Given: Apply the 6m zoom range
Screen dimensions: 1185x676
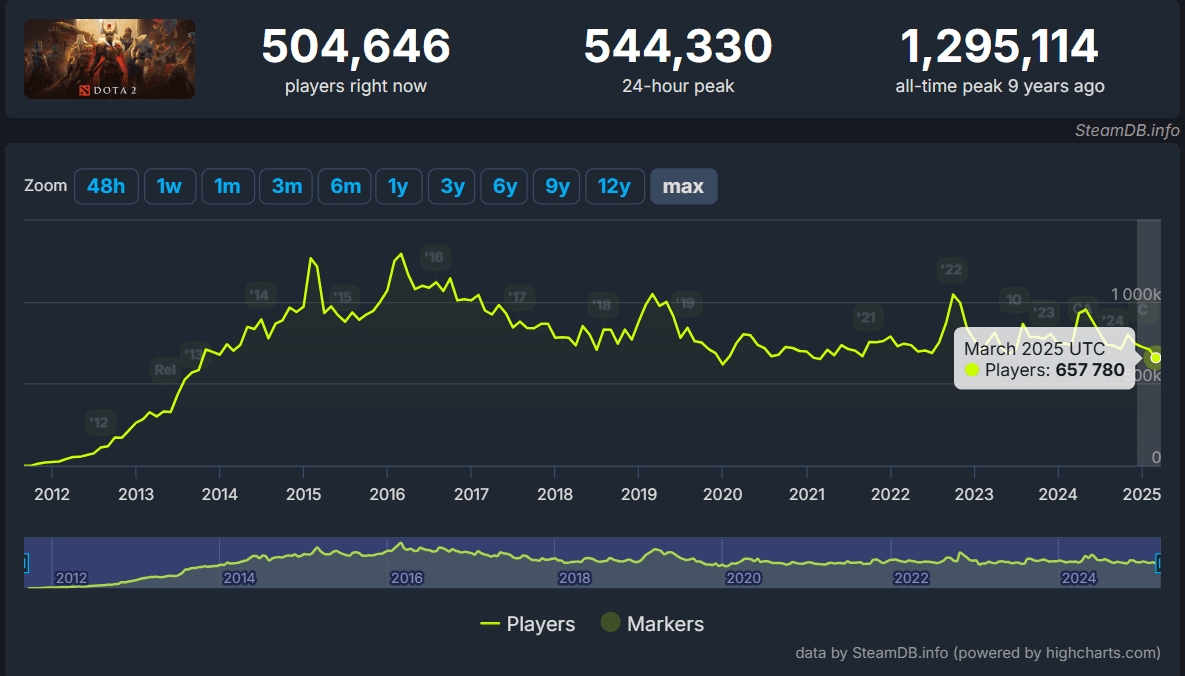Looking at the screenshot, I should coord(344,186).
